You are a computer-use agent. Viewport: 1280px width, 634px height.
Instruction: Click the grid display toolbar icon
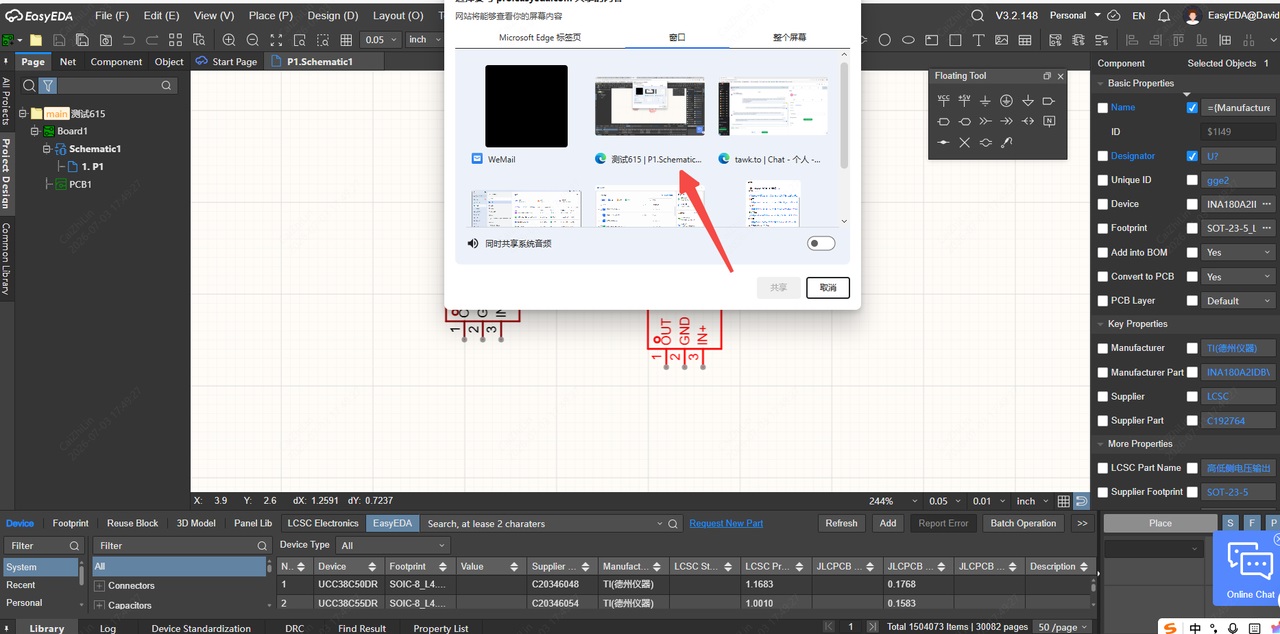346,40
